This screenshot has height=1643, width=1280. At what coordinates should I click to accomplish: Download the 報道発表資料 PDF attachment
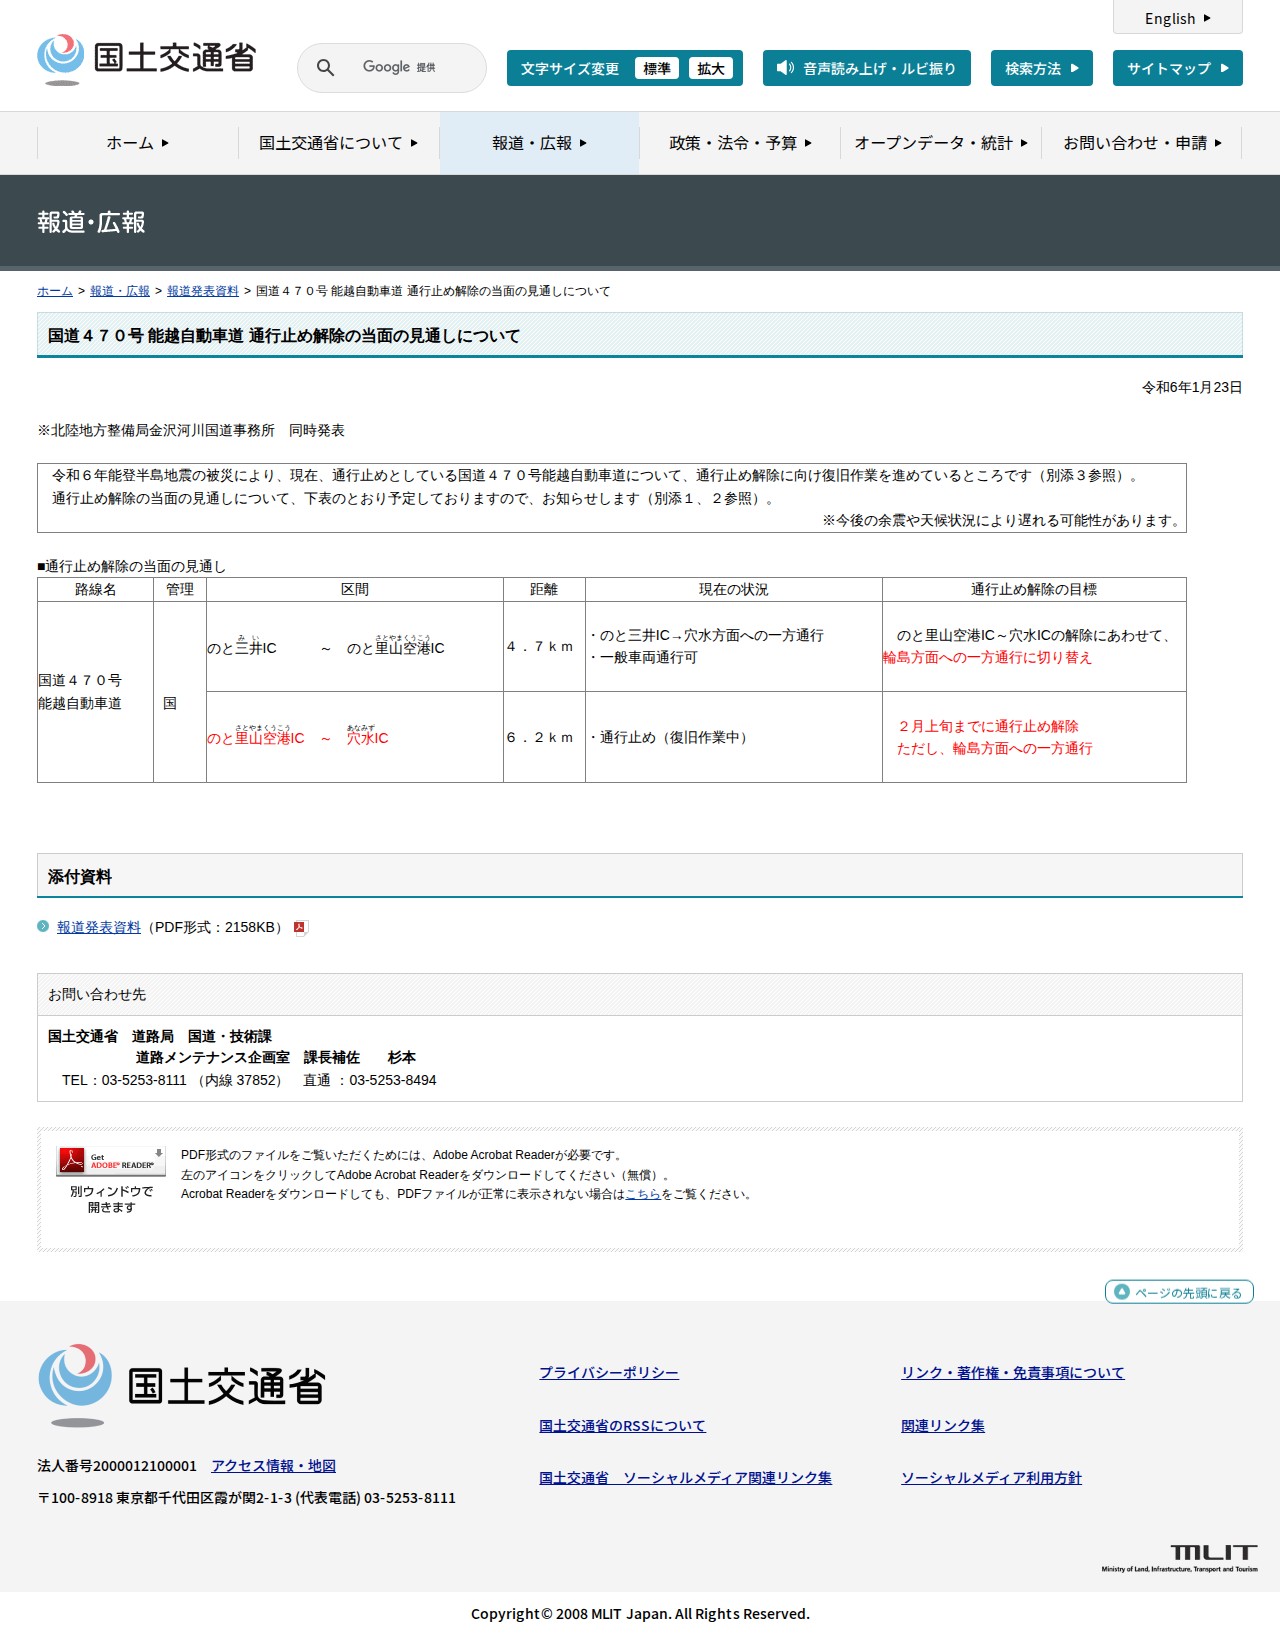(99, 927)
